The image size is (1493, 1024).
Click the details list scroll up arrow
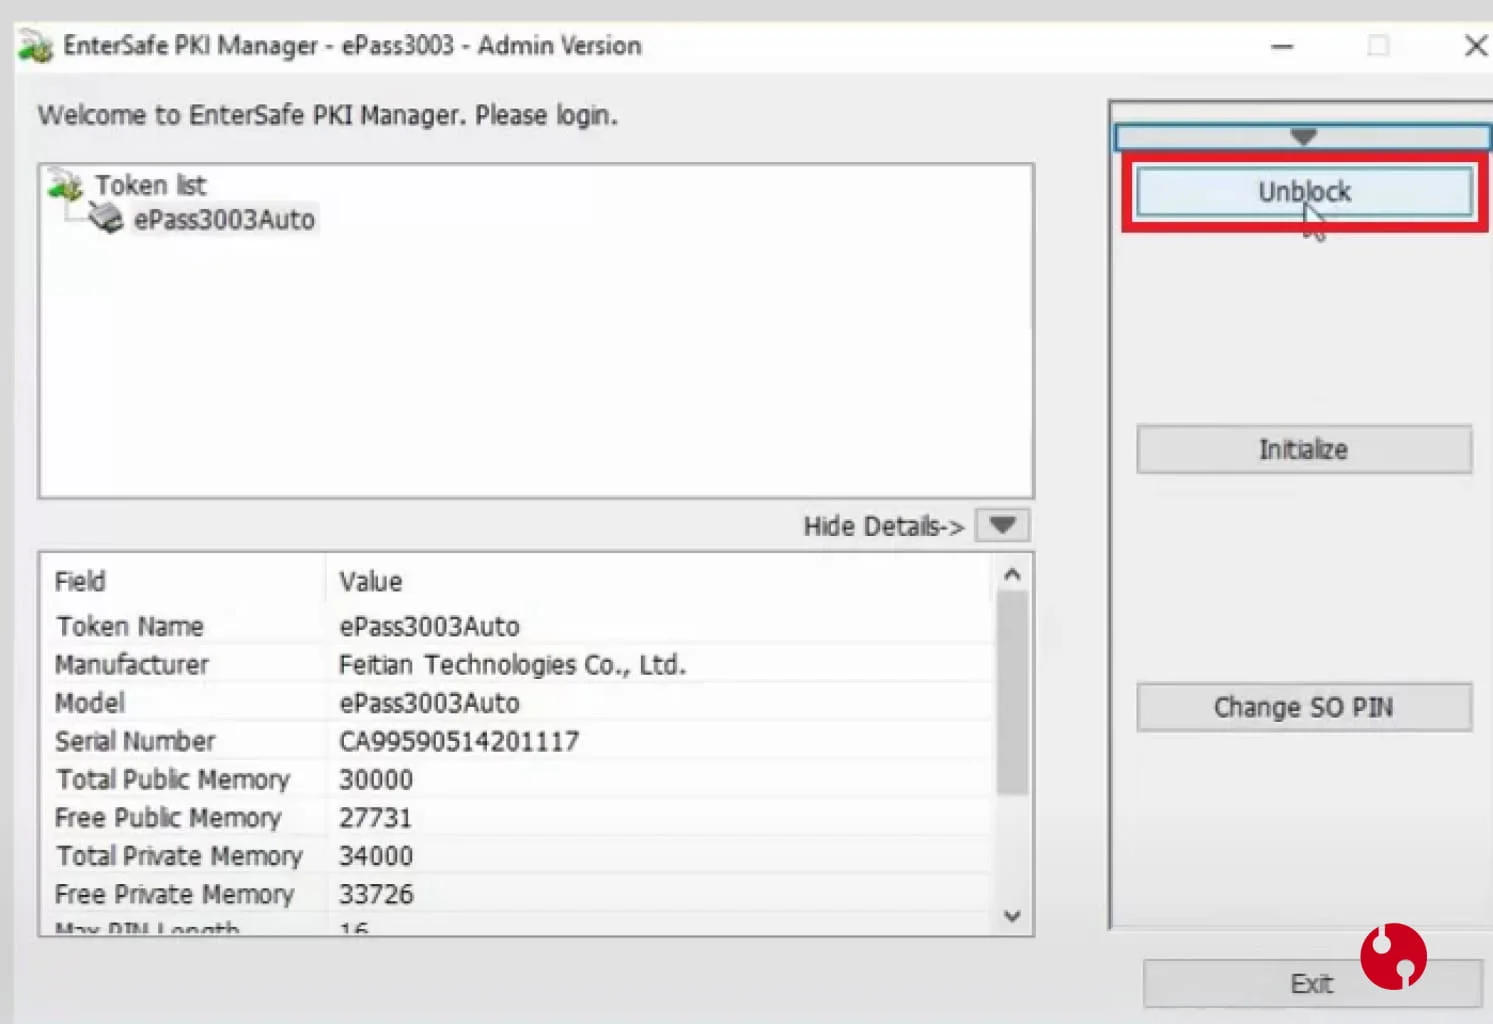pyautogui.click(x=1012, y=574)
